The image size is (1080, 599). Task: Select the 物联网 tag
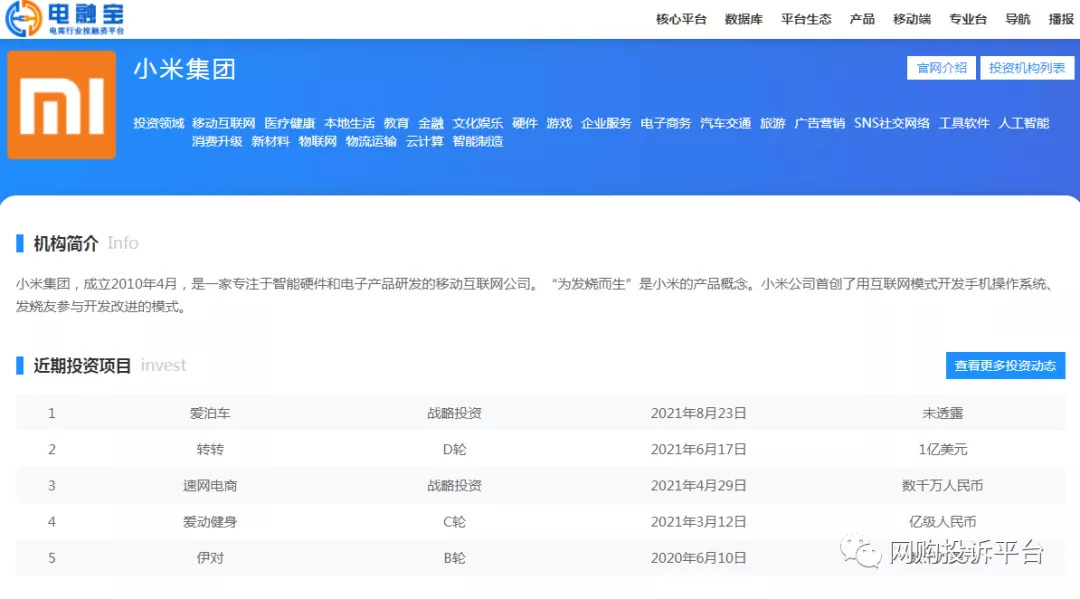click(x=317, y=141)
